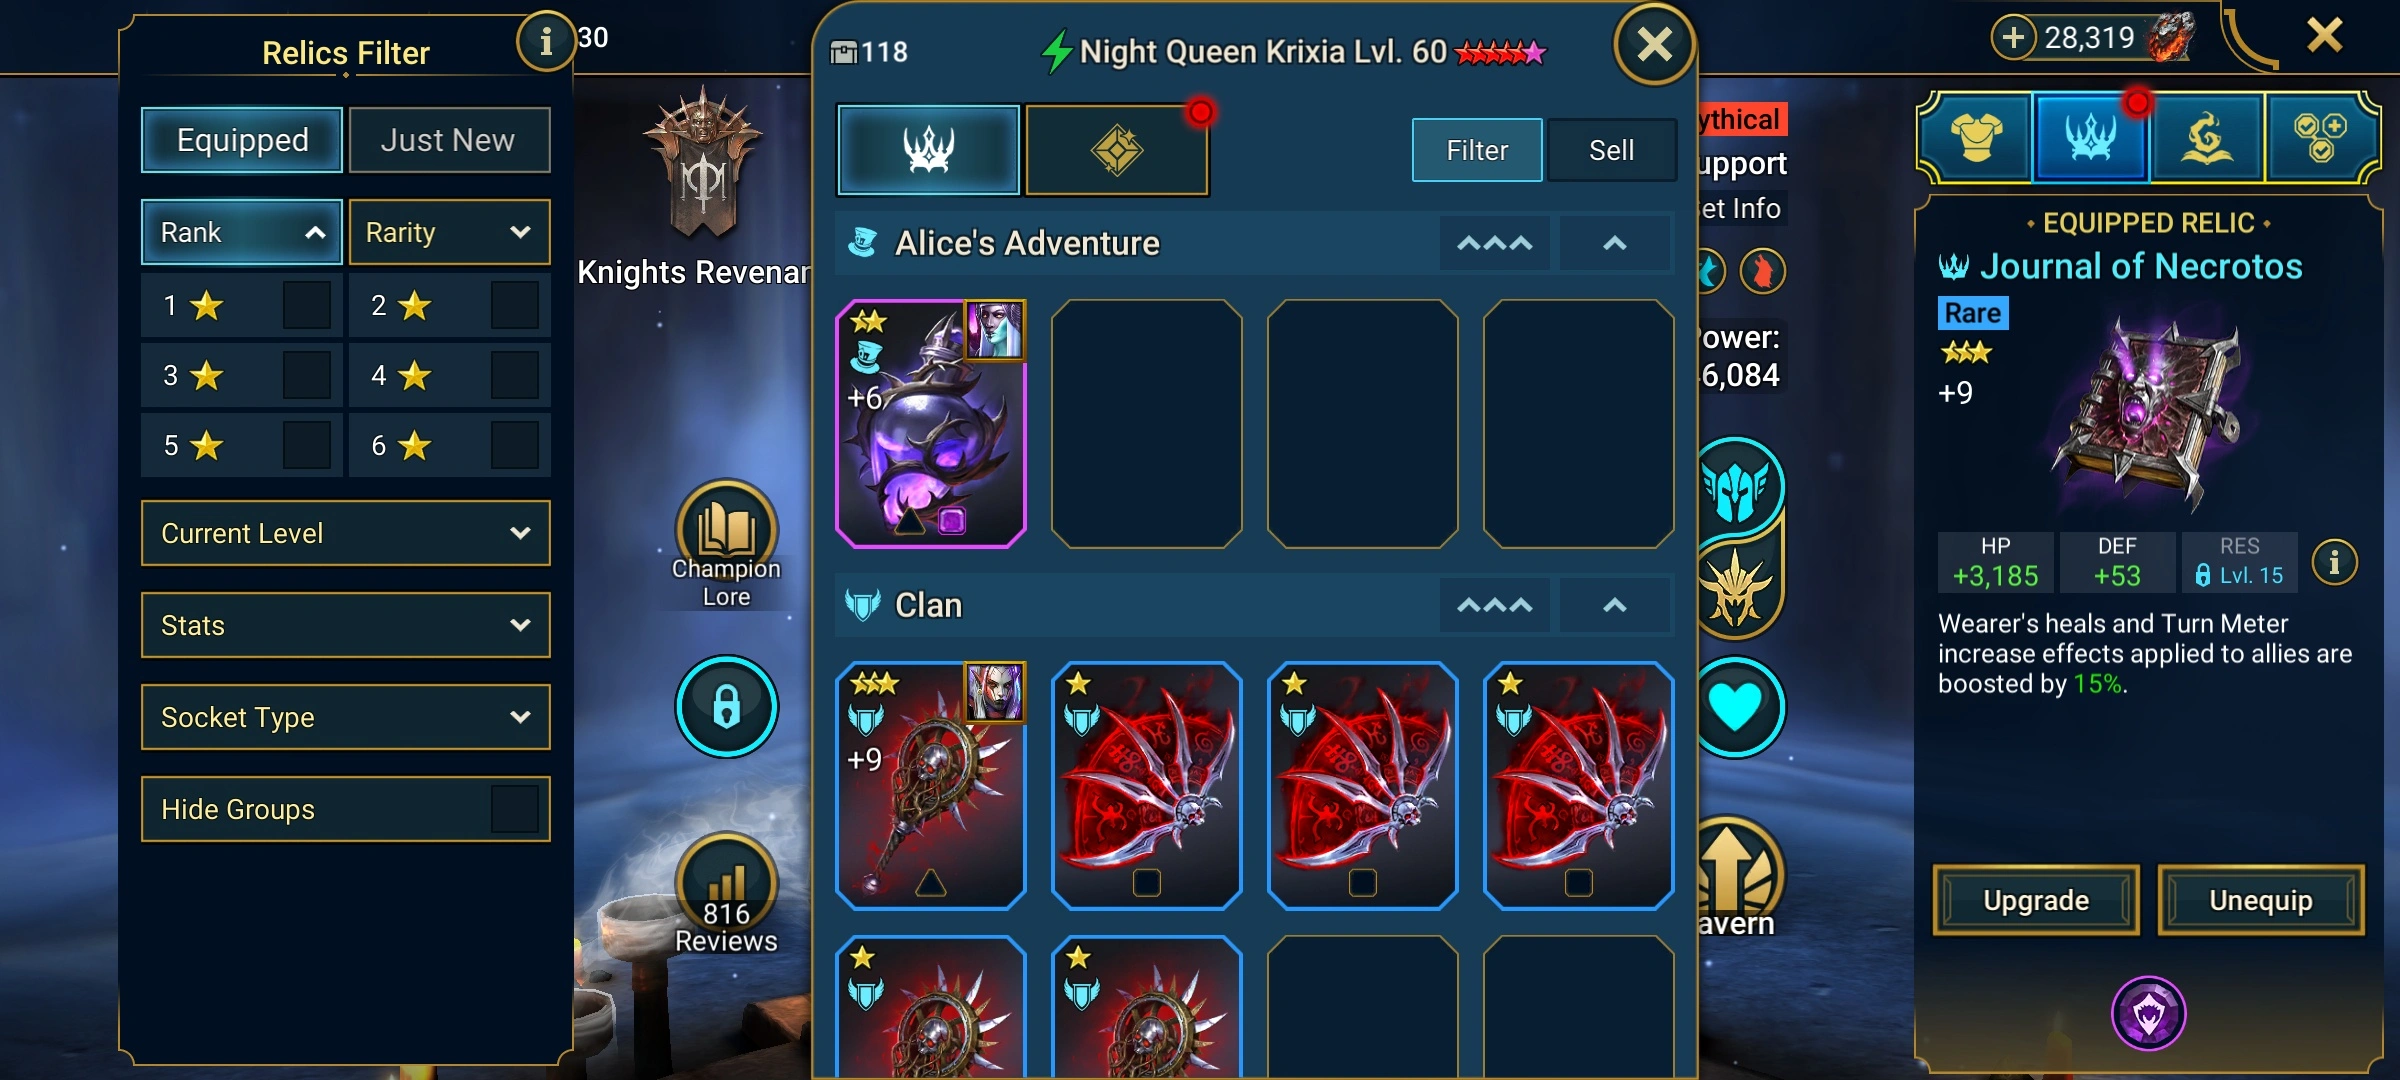The width and height of the screenshot is (2400, 1080).
Task: Click the Unequip button
Action: pyautogui.click(x=2261, y=900)
